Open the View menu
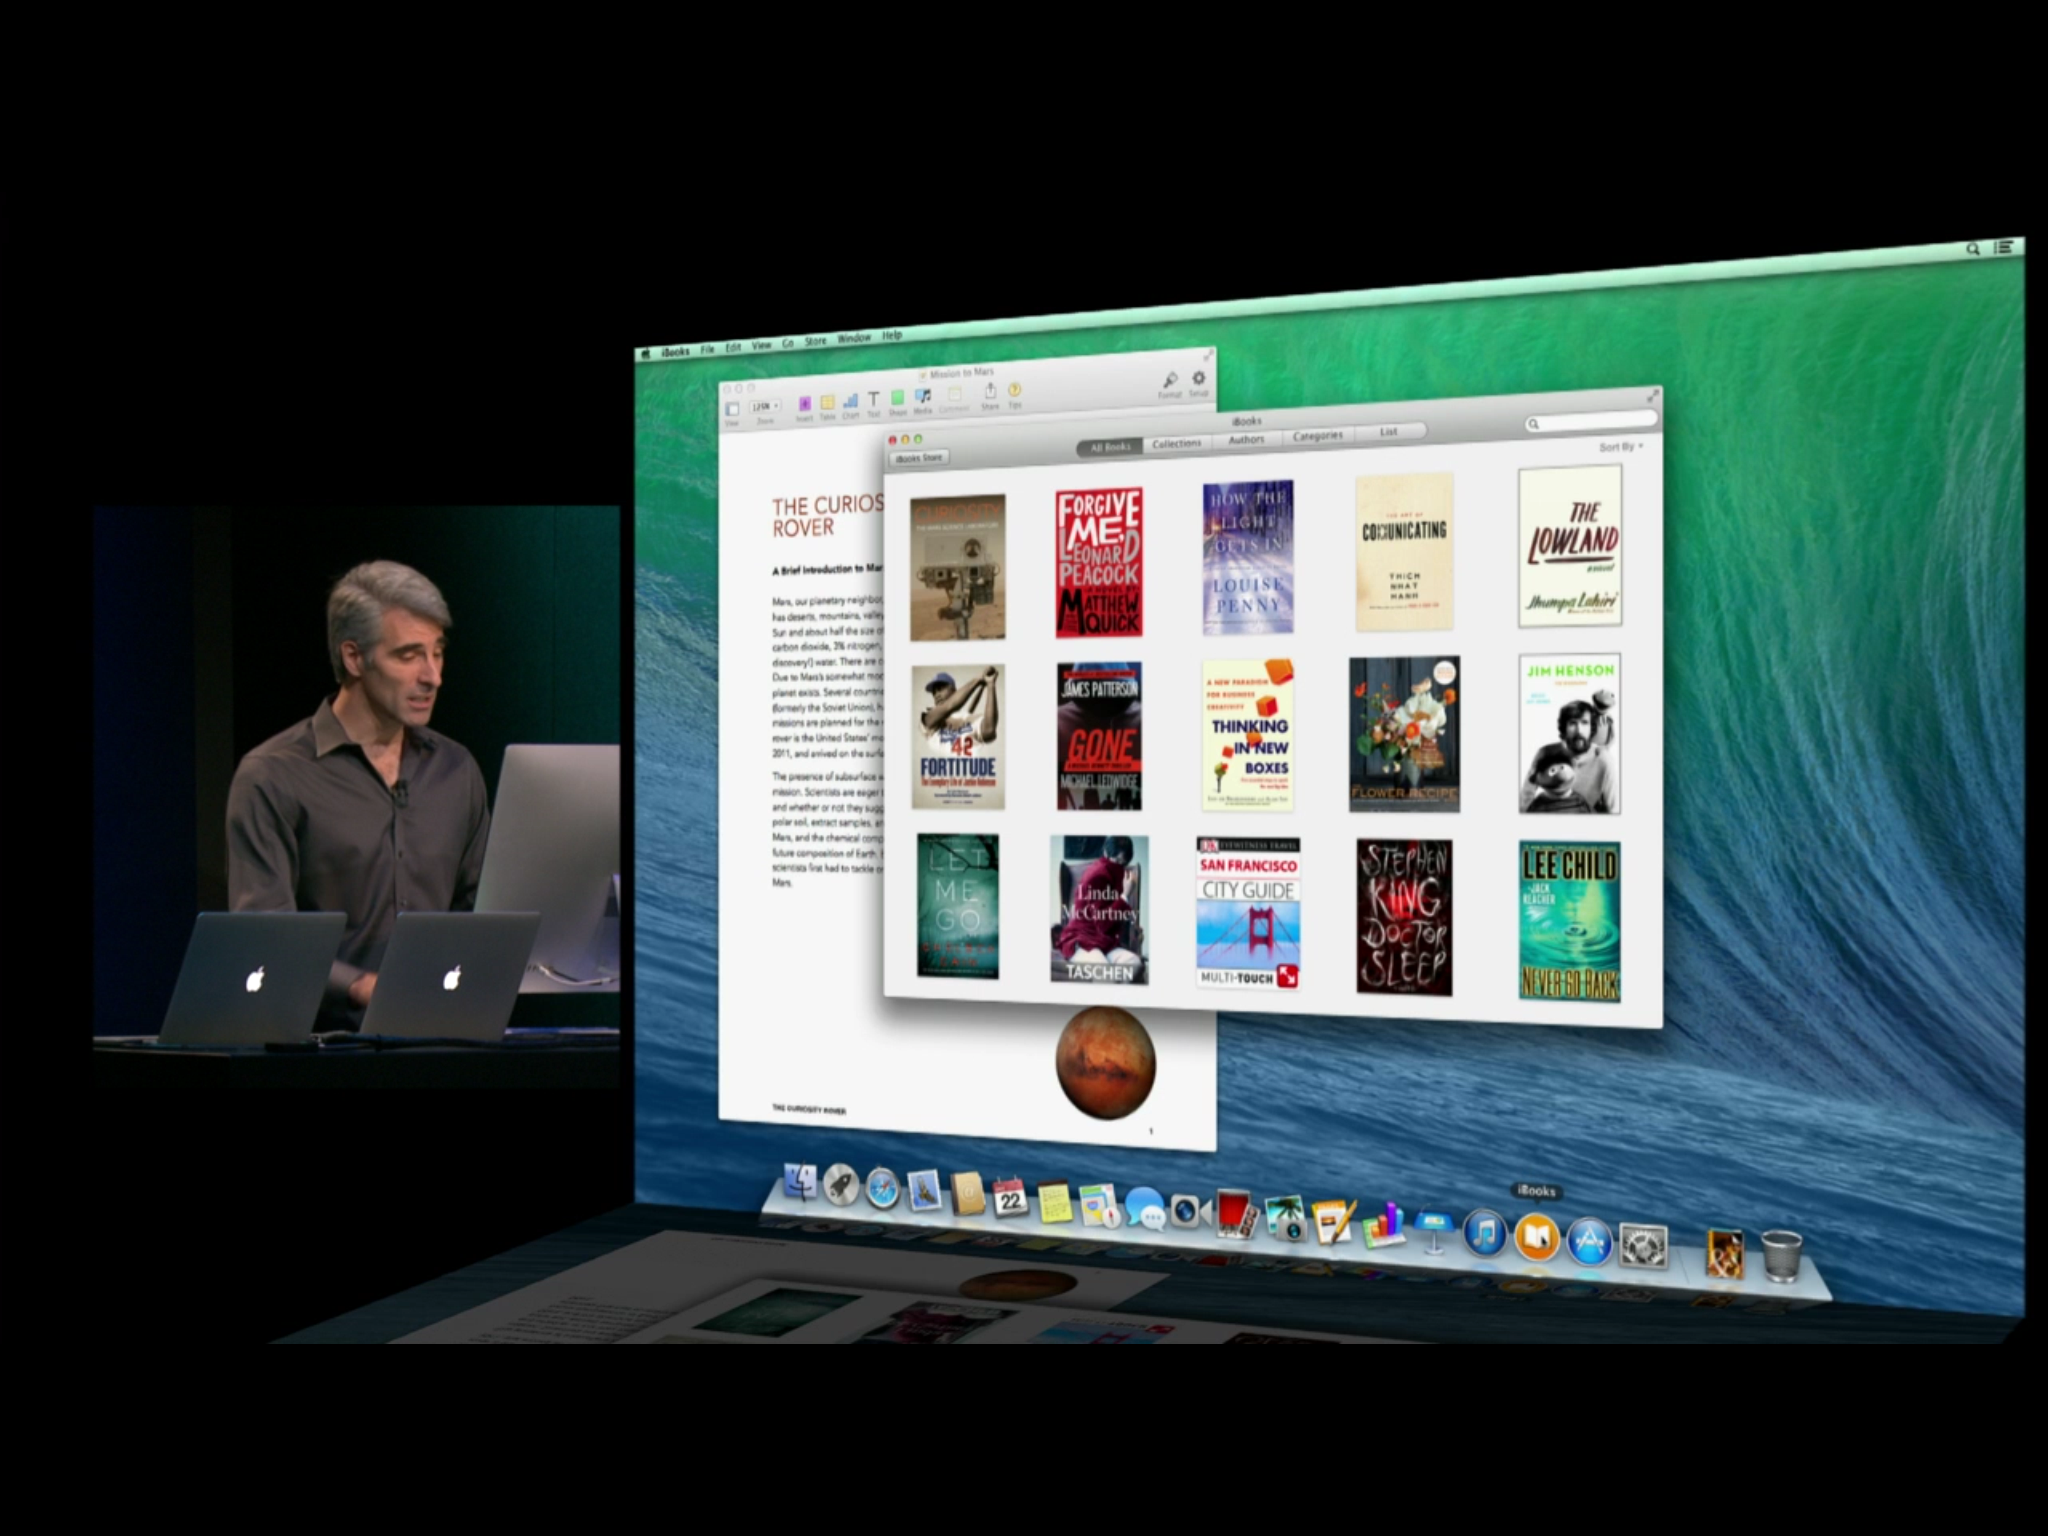 tap(761, 345)
